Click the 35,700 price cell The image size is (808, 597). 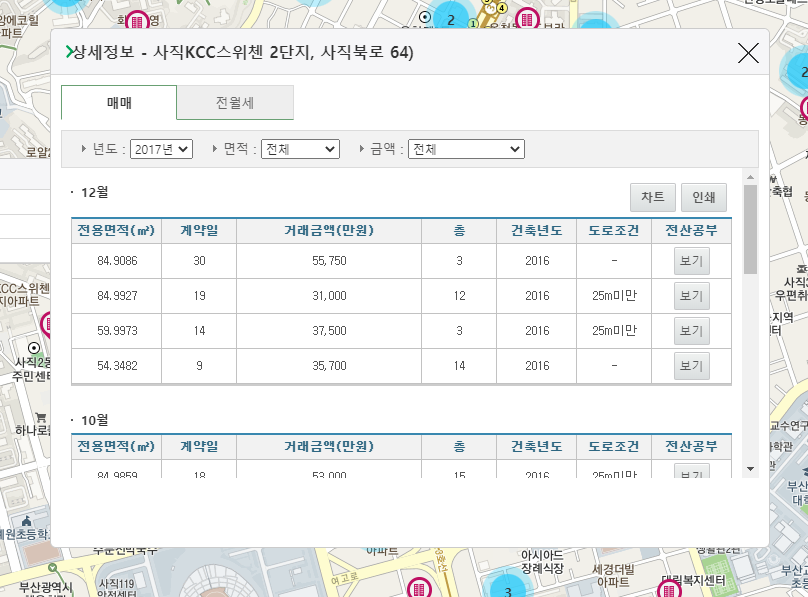(x=329, y=366)
